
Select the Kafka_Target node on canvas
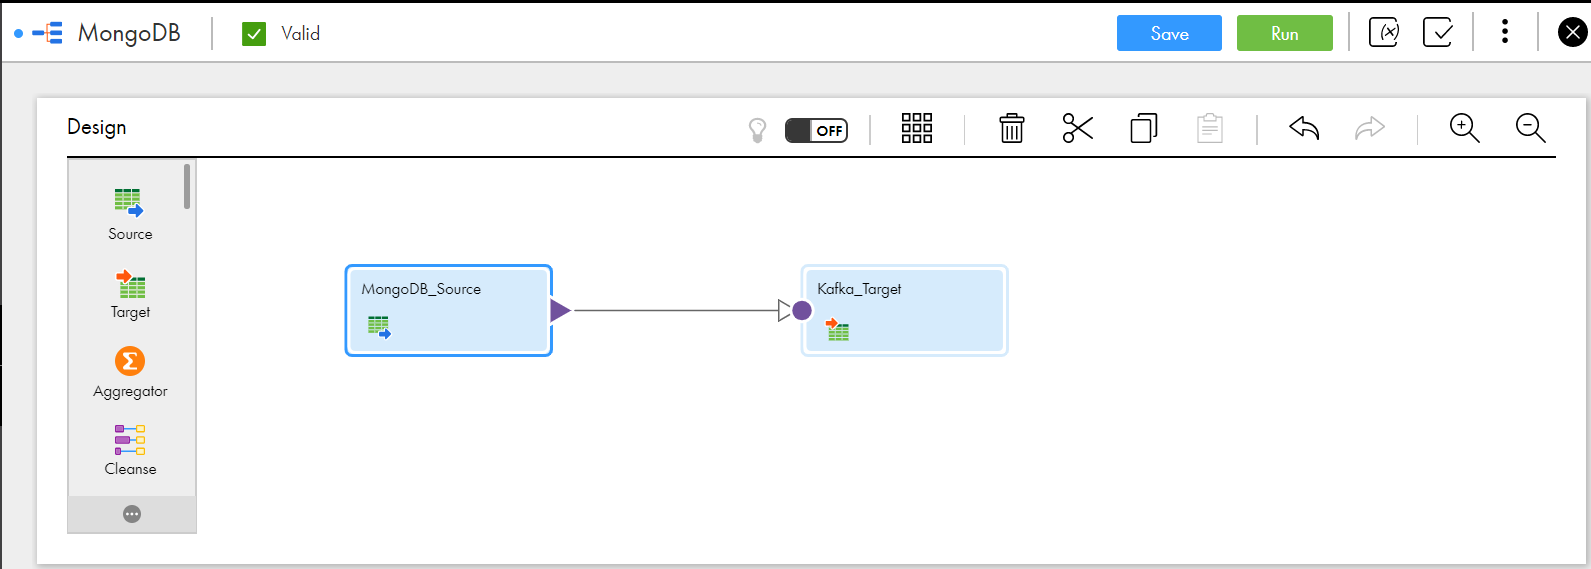pos(904,310)
